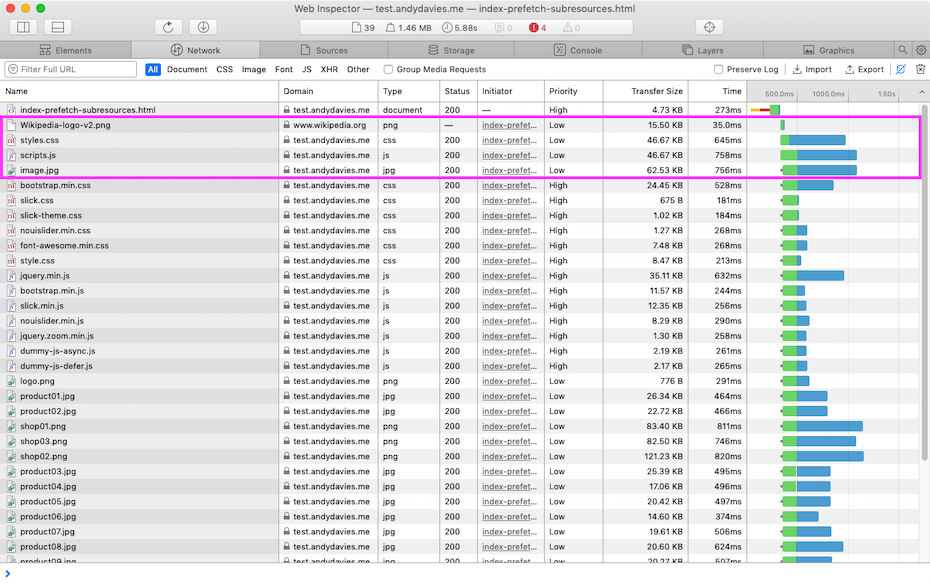Filter requests by Document type
The image size is (930, 585).
[187, 69]
